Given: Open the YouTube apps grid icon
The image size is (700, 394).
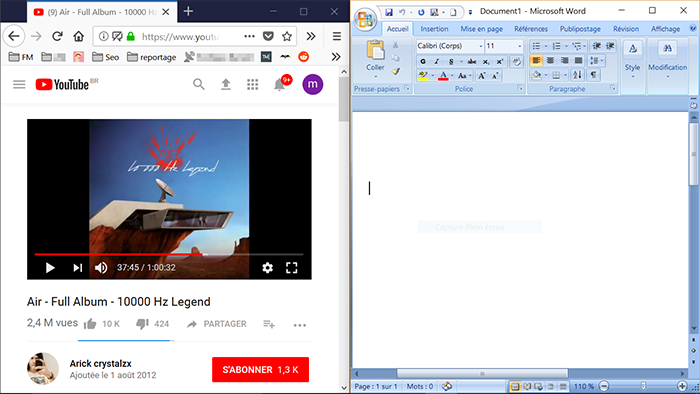Looking at the screenshot, I should point(253,84).
